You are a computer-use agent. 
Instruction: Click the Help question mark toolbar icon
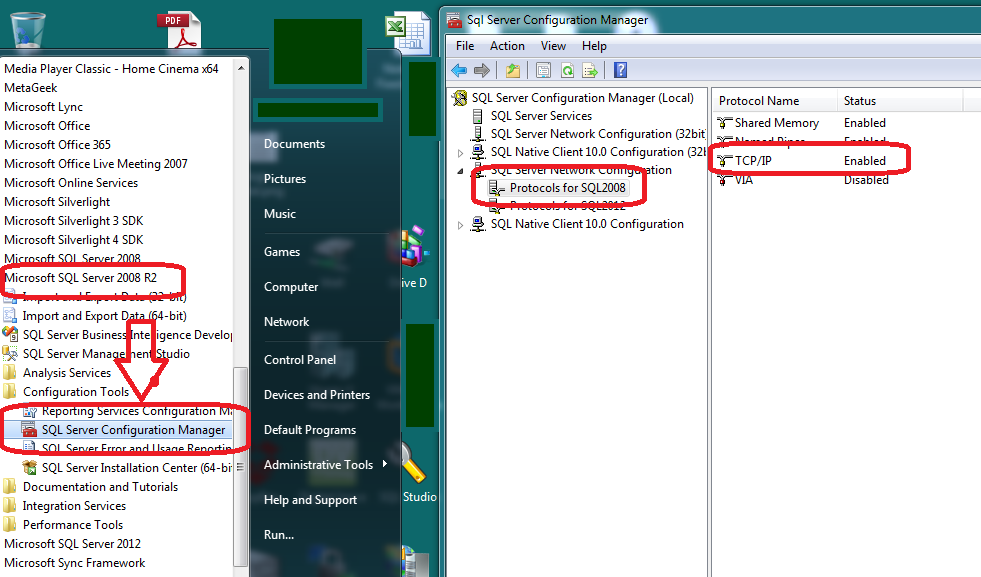point(620,70)
